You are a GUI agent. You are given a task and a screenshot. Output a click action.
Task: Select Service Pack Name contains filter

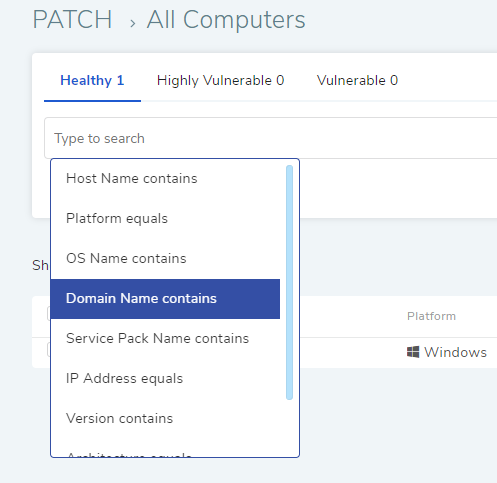(165, 339)
